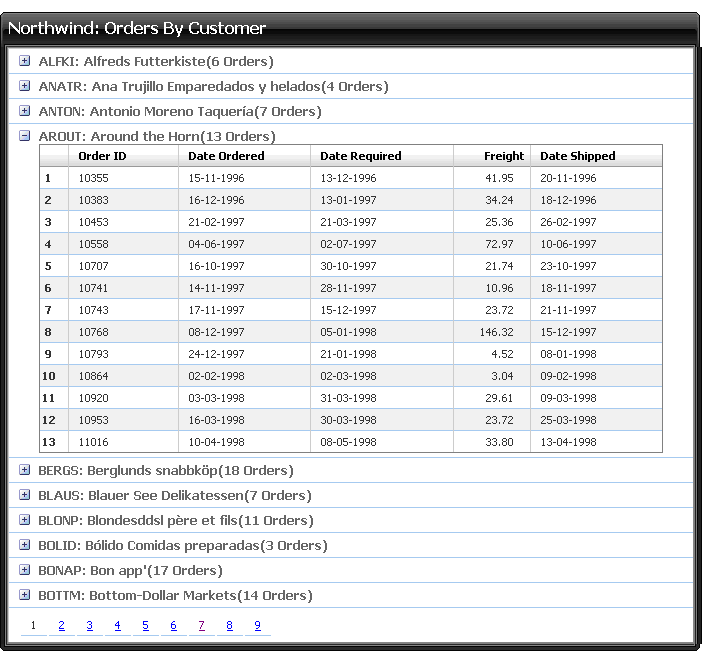Expand the BLONP Blondesddsl père et fils row
This screenshot has height=672, width=708.
click(25, 520)
